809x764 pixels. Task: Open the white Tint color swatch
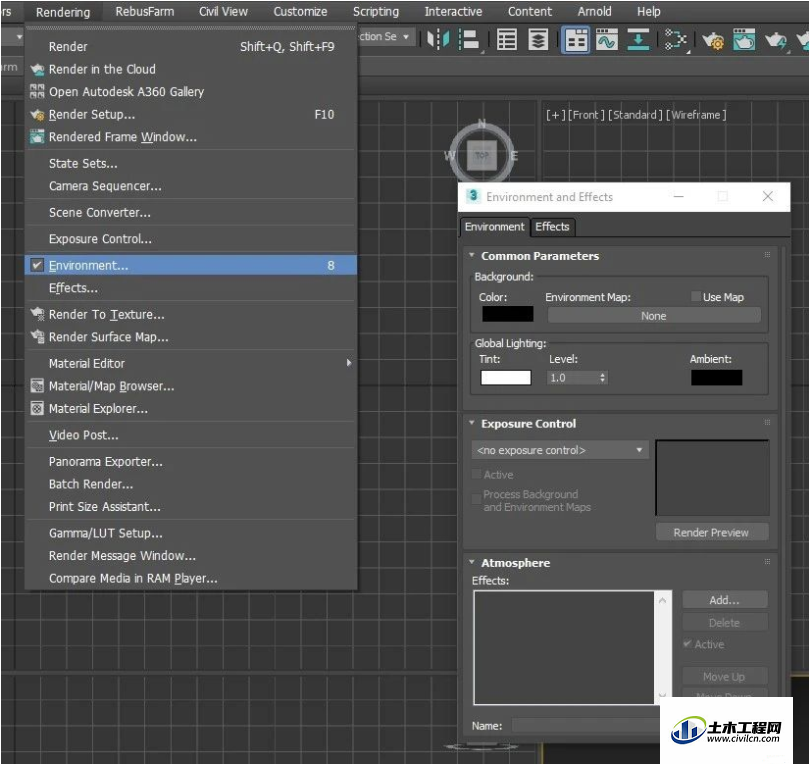[506, 378]
